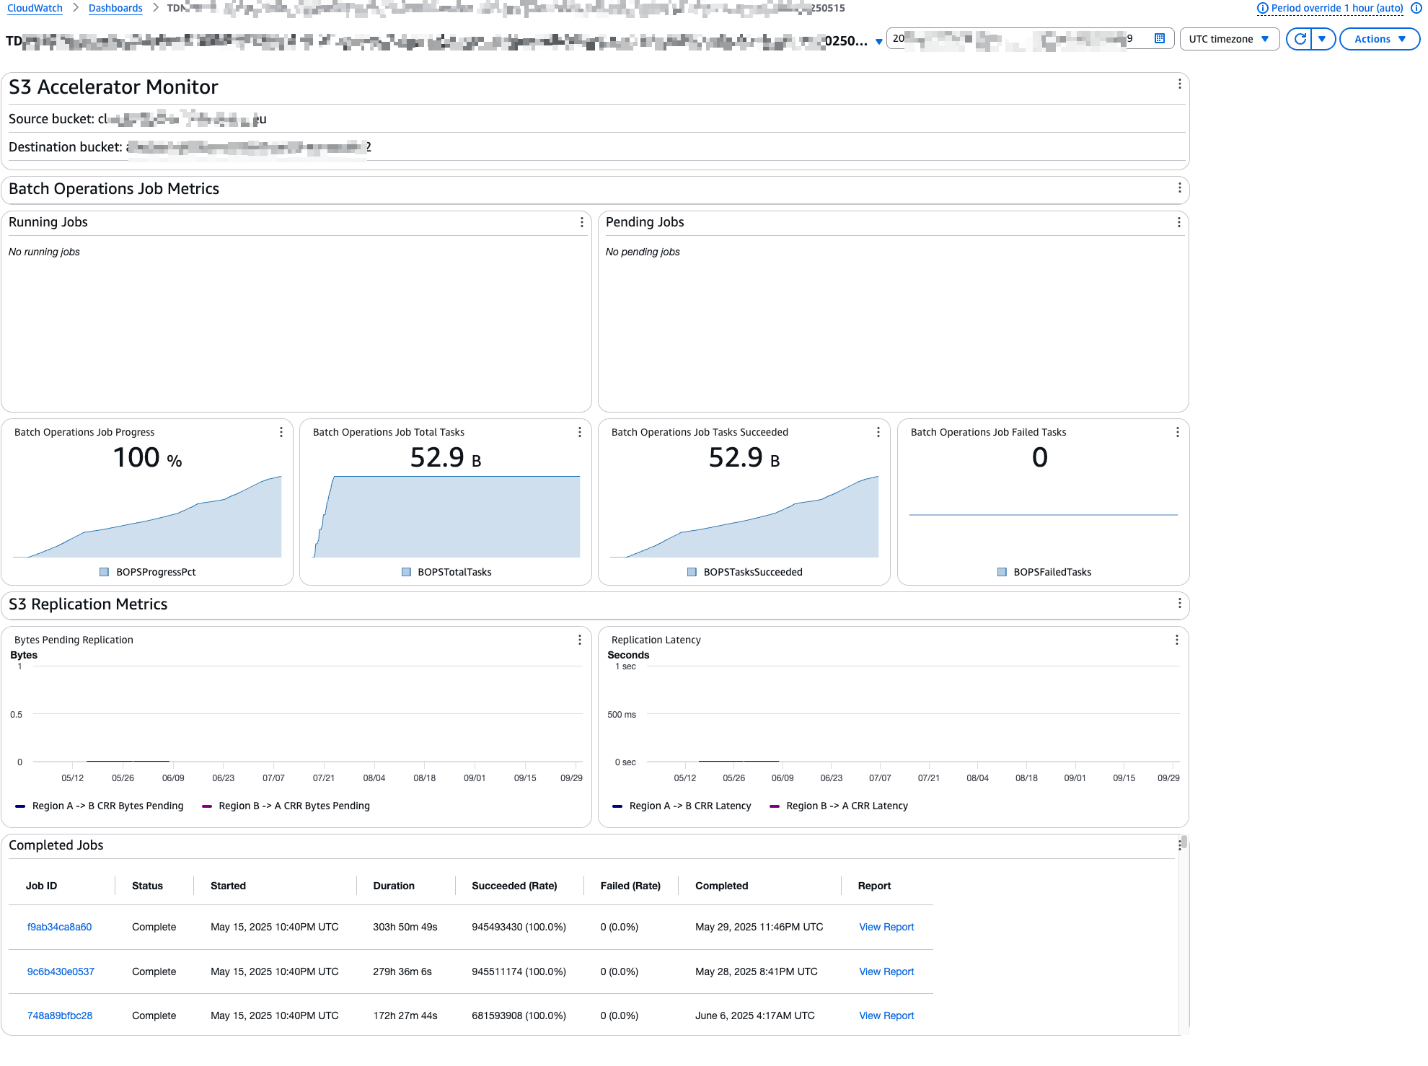This screenshot has height=1066, width=1428.
Task: Open the refresh interval dropdown arrow
Action: (x=1322, y=39)
